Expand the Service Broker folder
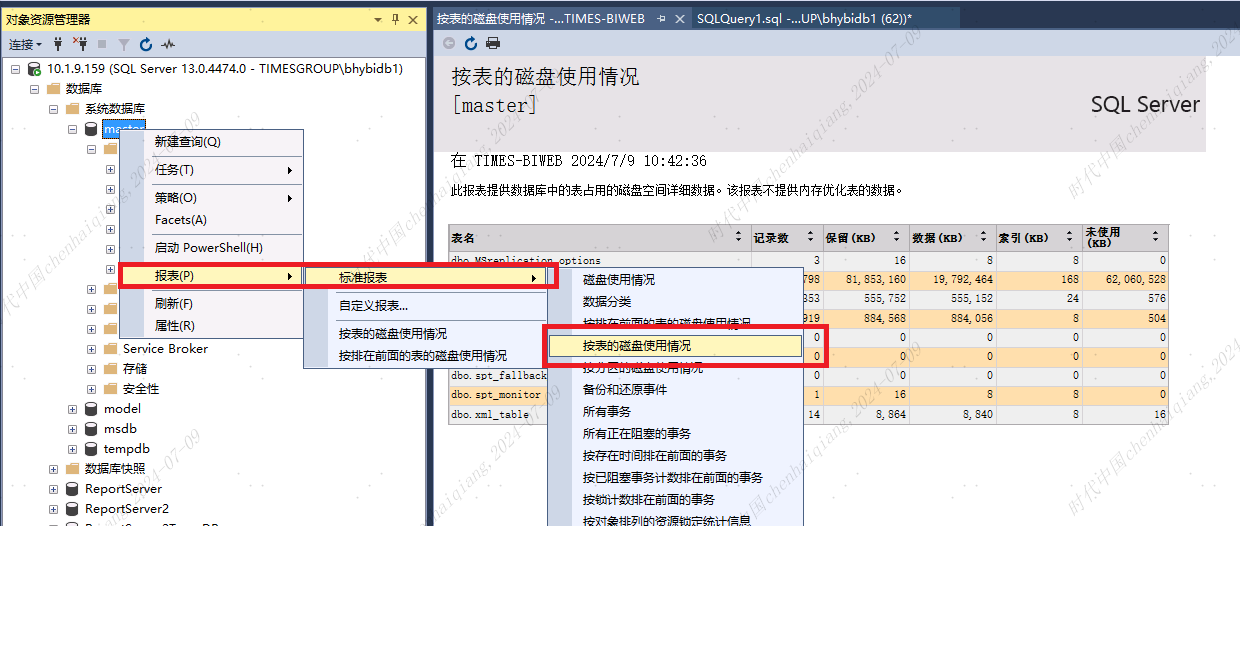The image size is (1240, 648). tap(91, 349)
